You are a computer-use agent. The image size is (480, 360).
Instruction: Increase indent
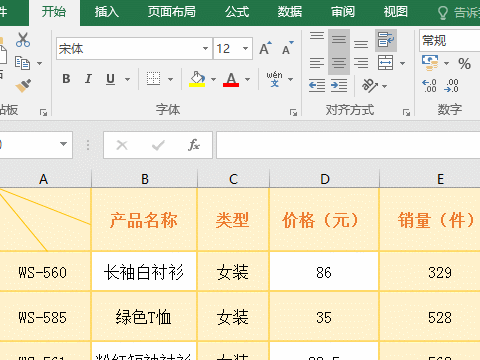point(339,86)
